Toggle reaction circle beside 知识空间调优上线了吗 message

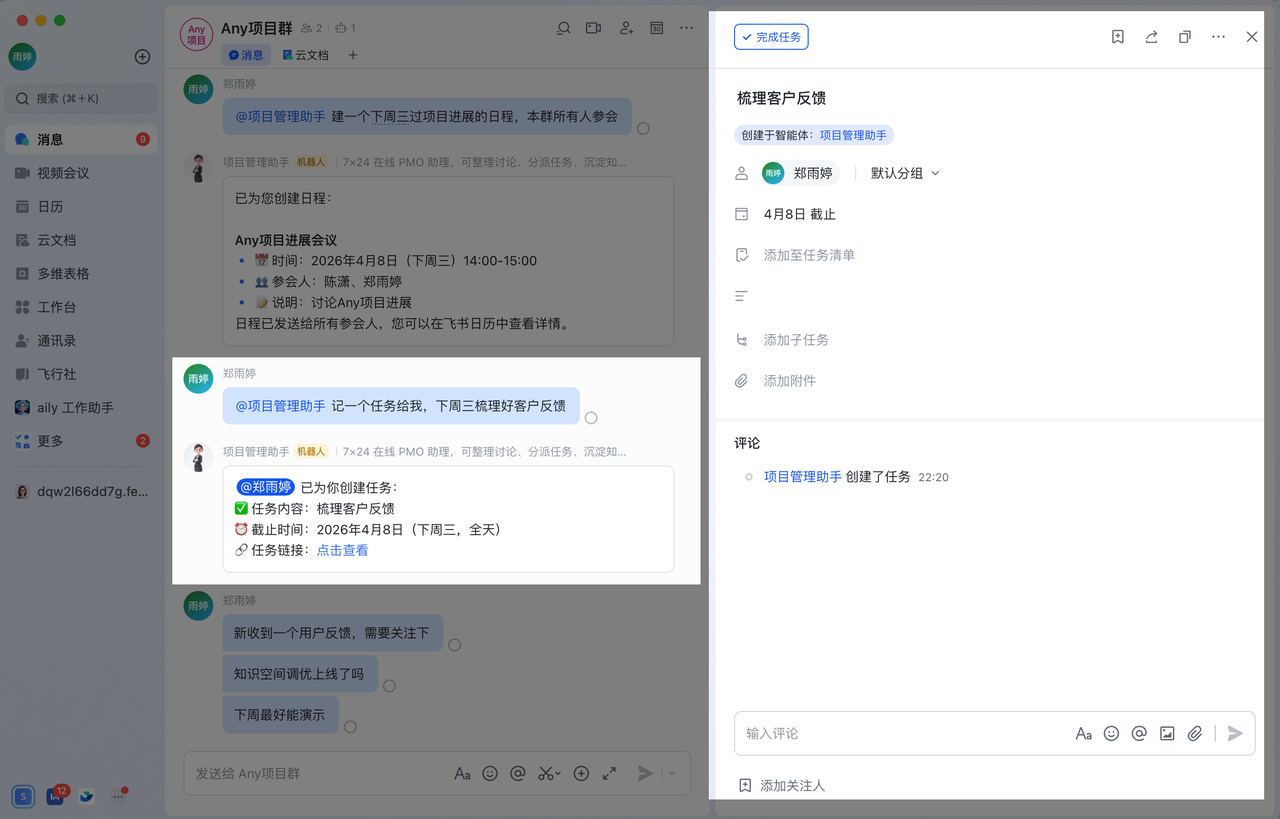click(x=389, y=686)
